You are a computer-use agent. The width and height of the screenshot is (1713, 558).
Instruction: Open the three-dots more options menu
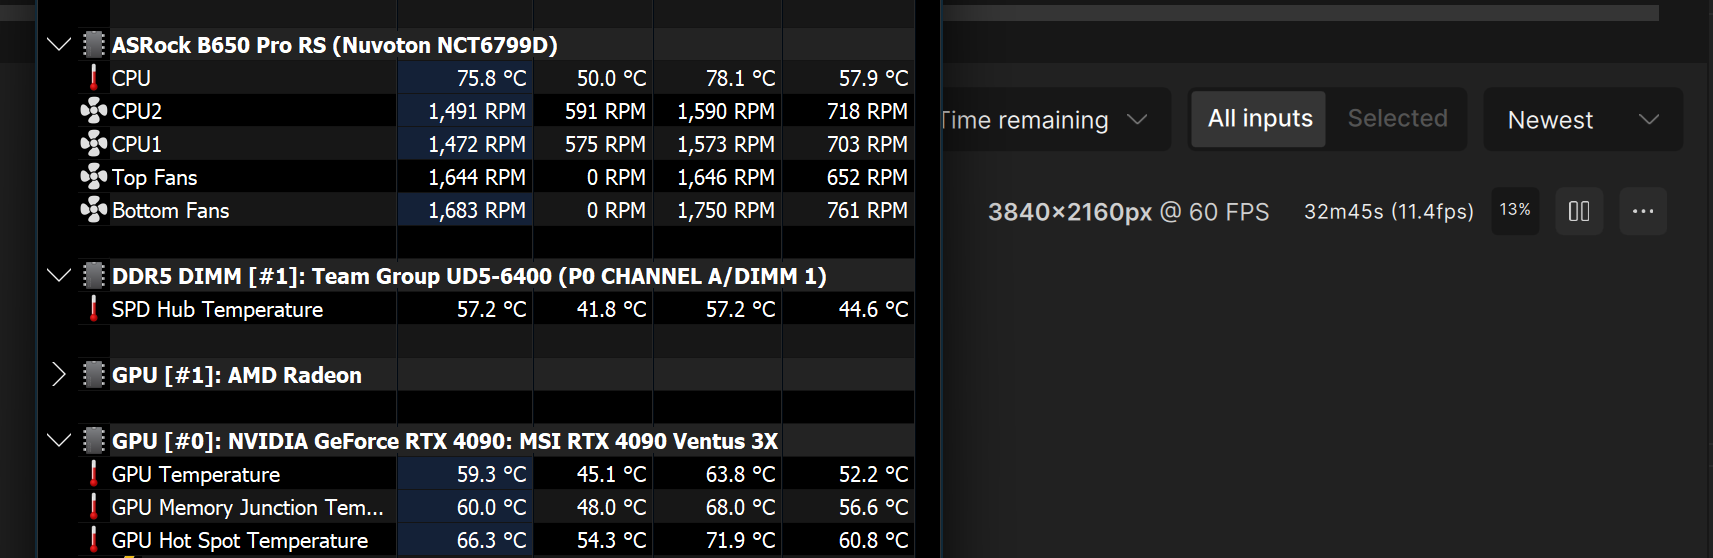tap(1643, 211)
